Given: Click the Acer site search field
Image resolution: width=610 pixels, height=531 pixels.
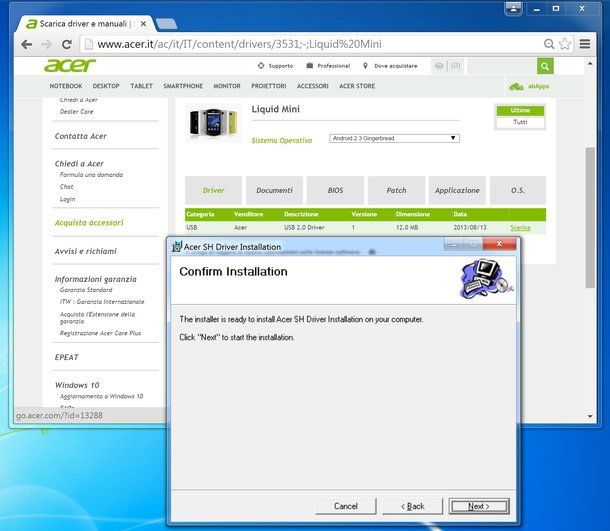Looking at the screenshot, I should 502,66.
